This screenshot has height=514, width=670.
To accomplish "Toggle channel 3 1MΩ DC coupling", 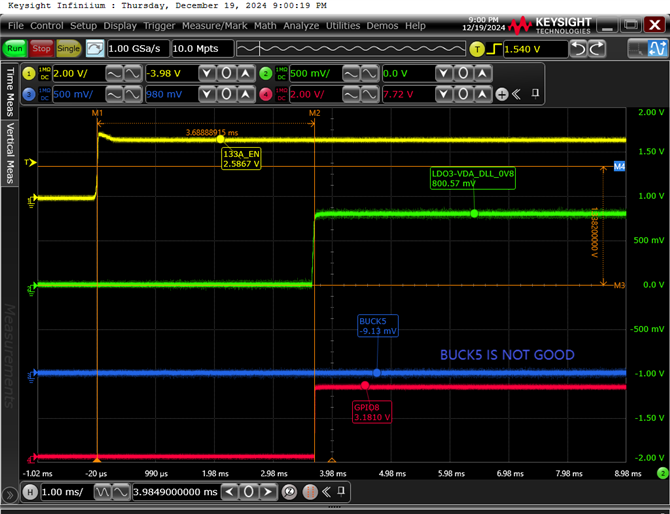I will (x=44, y=94).
